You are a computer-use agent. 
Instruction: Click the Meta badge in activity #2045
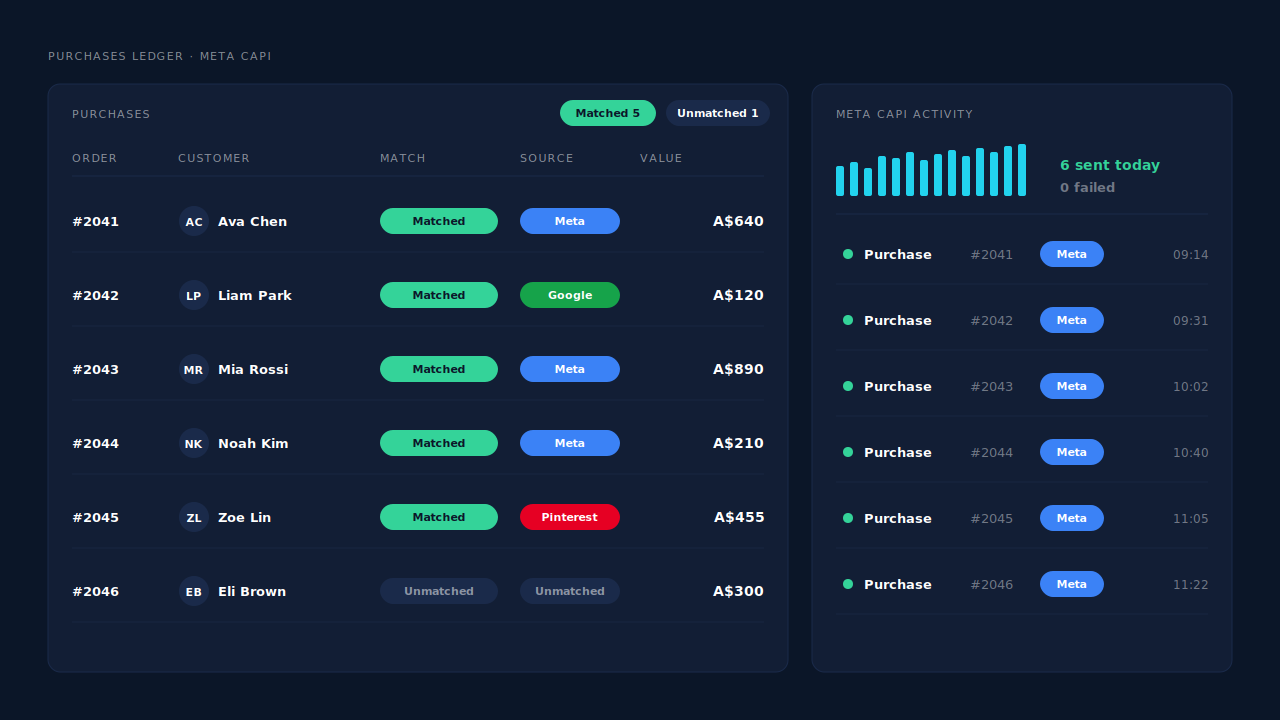(1072, 518)
